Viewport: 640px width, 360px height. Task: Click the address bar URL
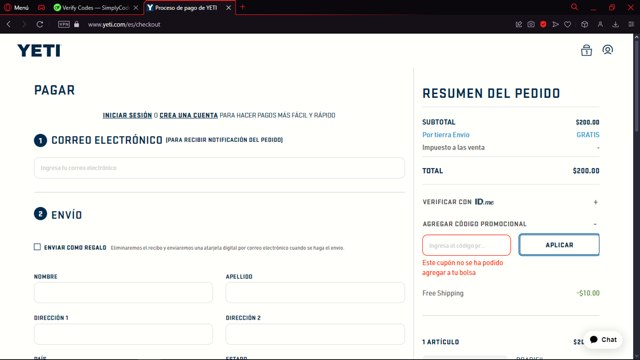point(124,24)
